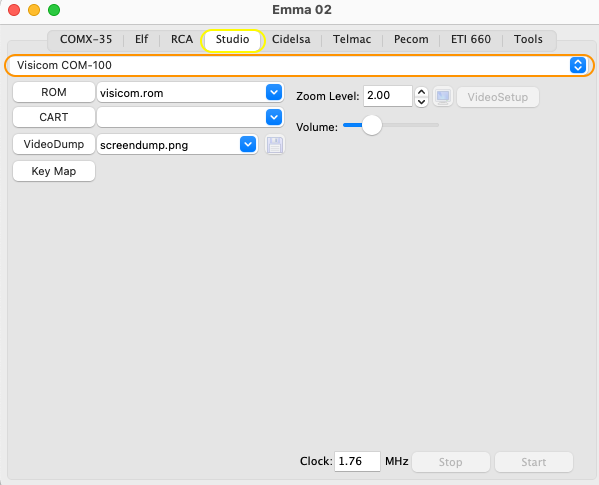Image resolution: width=599 pixels, height=485 pixels.
Task: Expand the CART file dropdown arrow
Action: pos(274,117)
